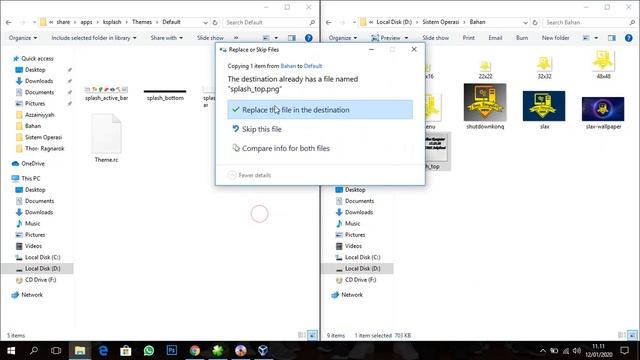Select splash_active_bar file

pos(107,93)
